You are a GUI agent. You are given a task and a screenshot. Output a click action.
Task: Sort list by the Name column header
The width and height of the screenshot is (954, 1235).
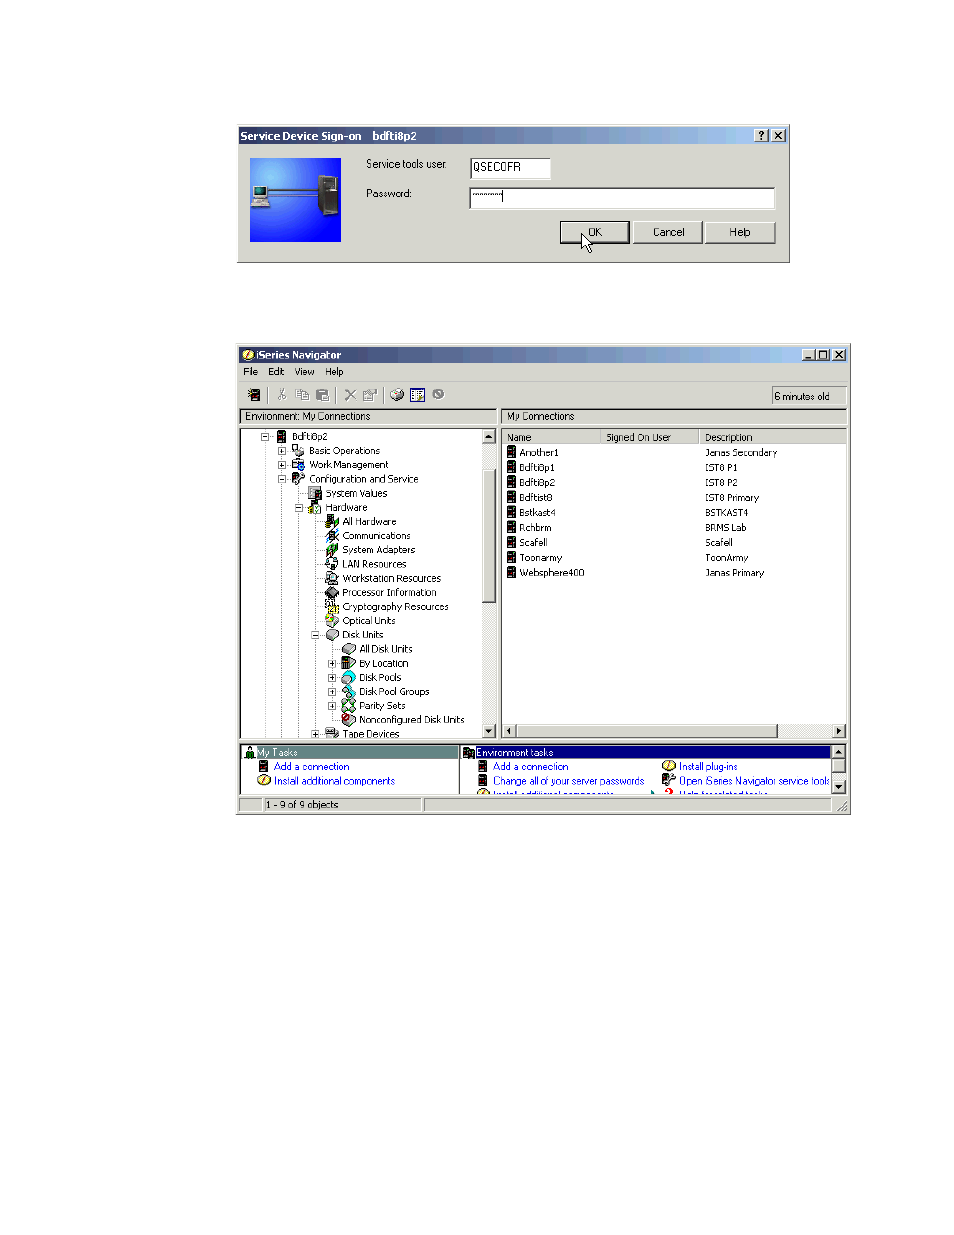551,437
